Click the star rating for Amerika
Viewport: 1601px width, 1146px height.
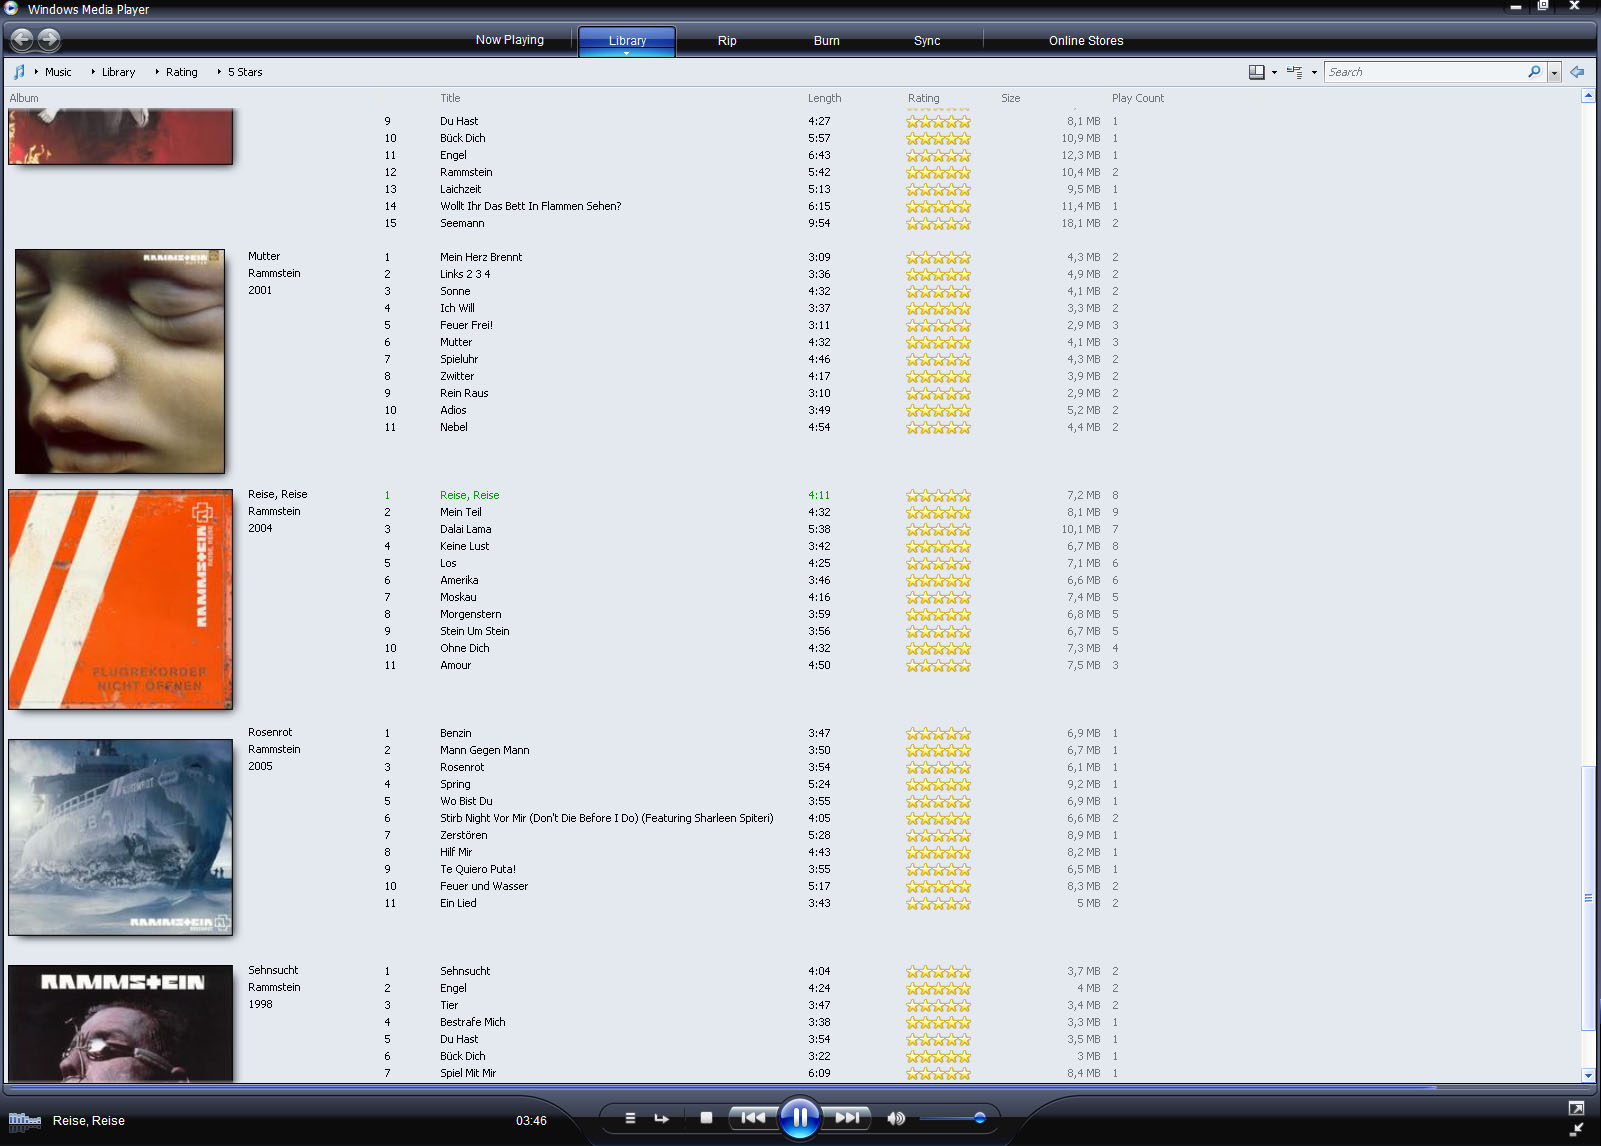click(x=938, y=580)
